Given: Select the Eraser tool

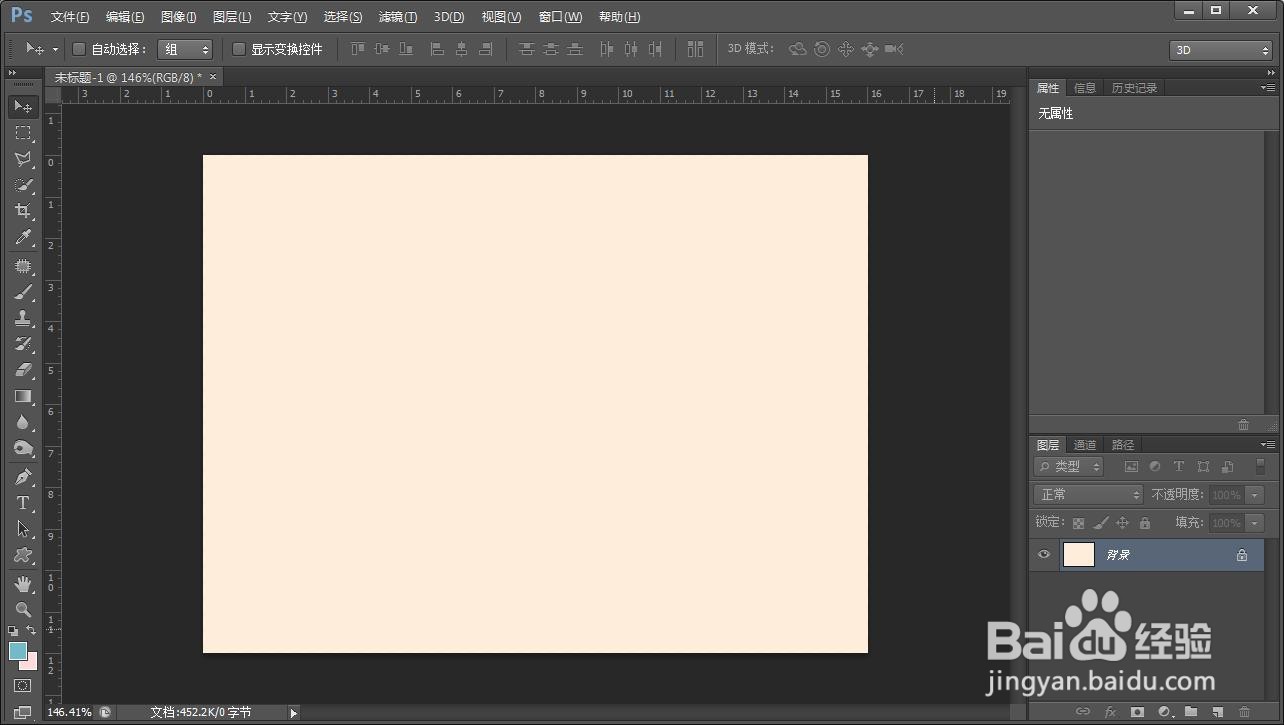Looking at the screenshot, I should pyautogui.click(x=23, y=370).
